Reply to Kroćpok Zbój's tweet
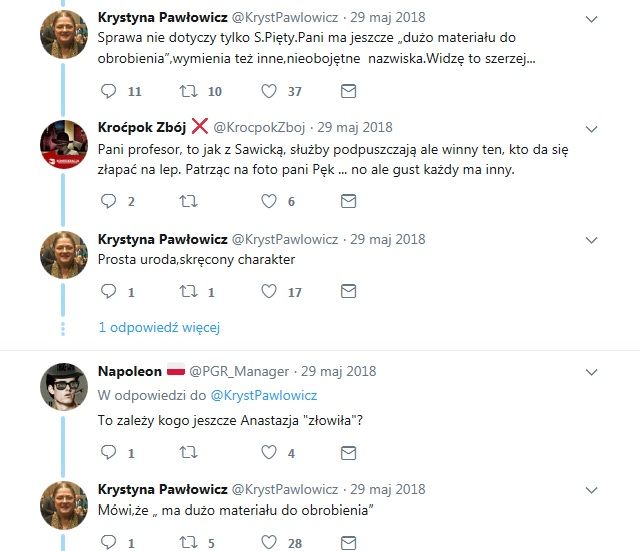This screenshot has height=551, width=640. pyautogui.click(x=110, y=201)
